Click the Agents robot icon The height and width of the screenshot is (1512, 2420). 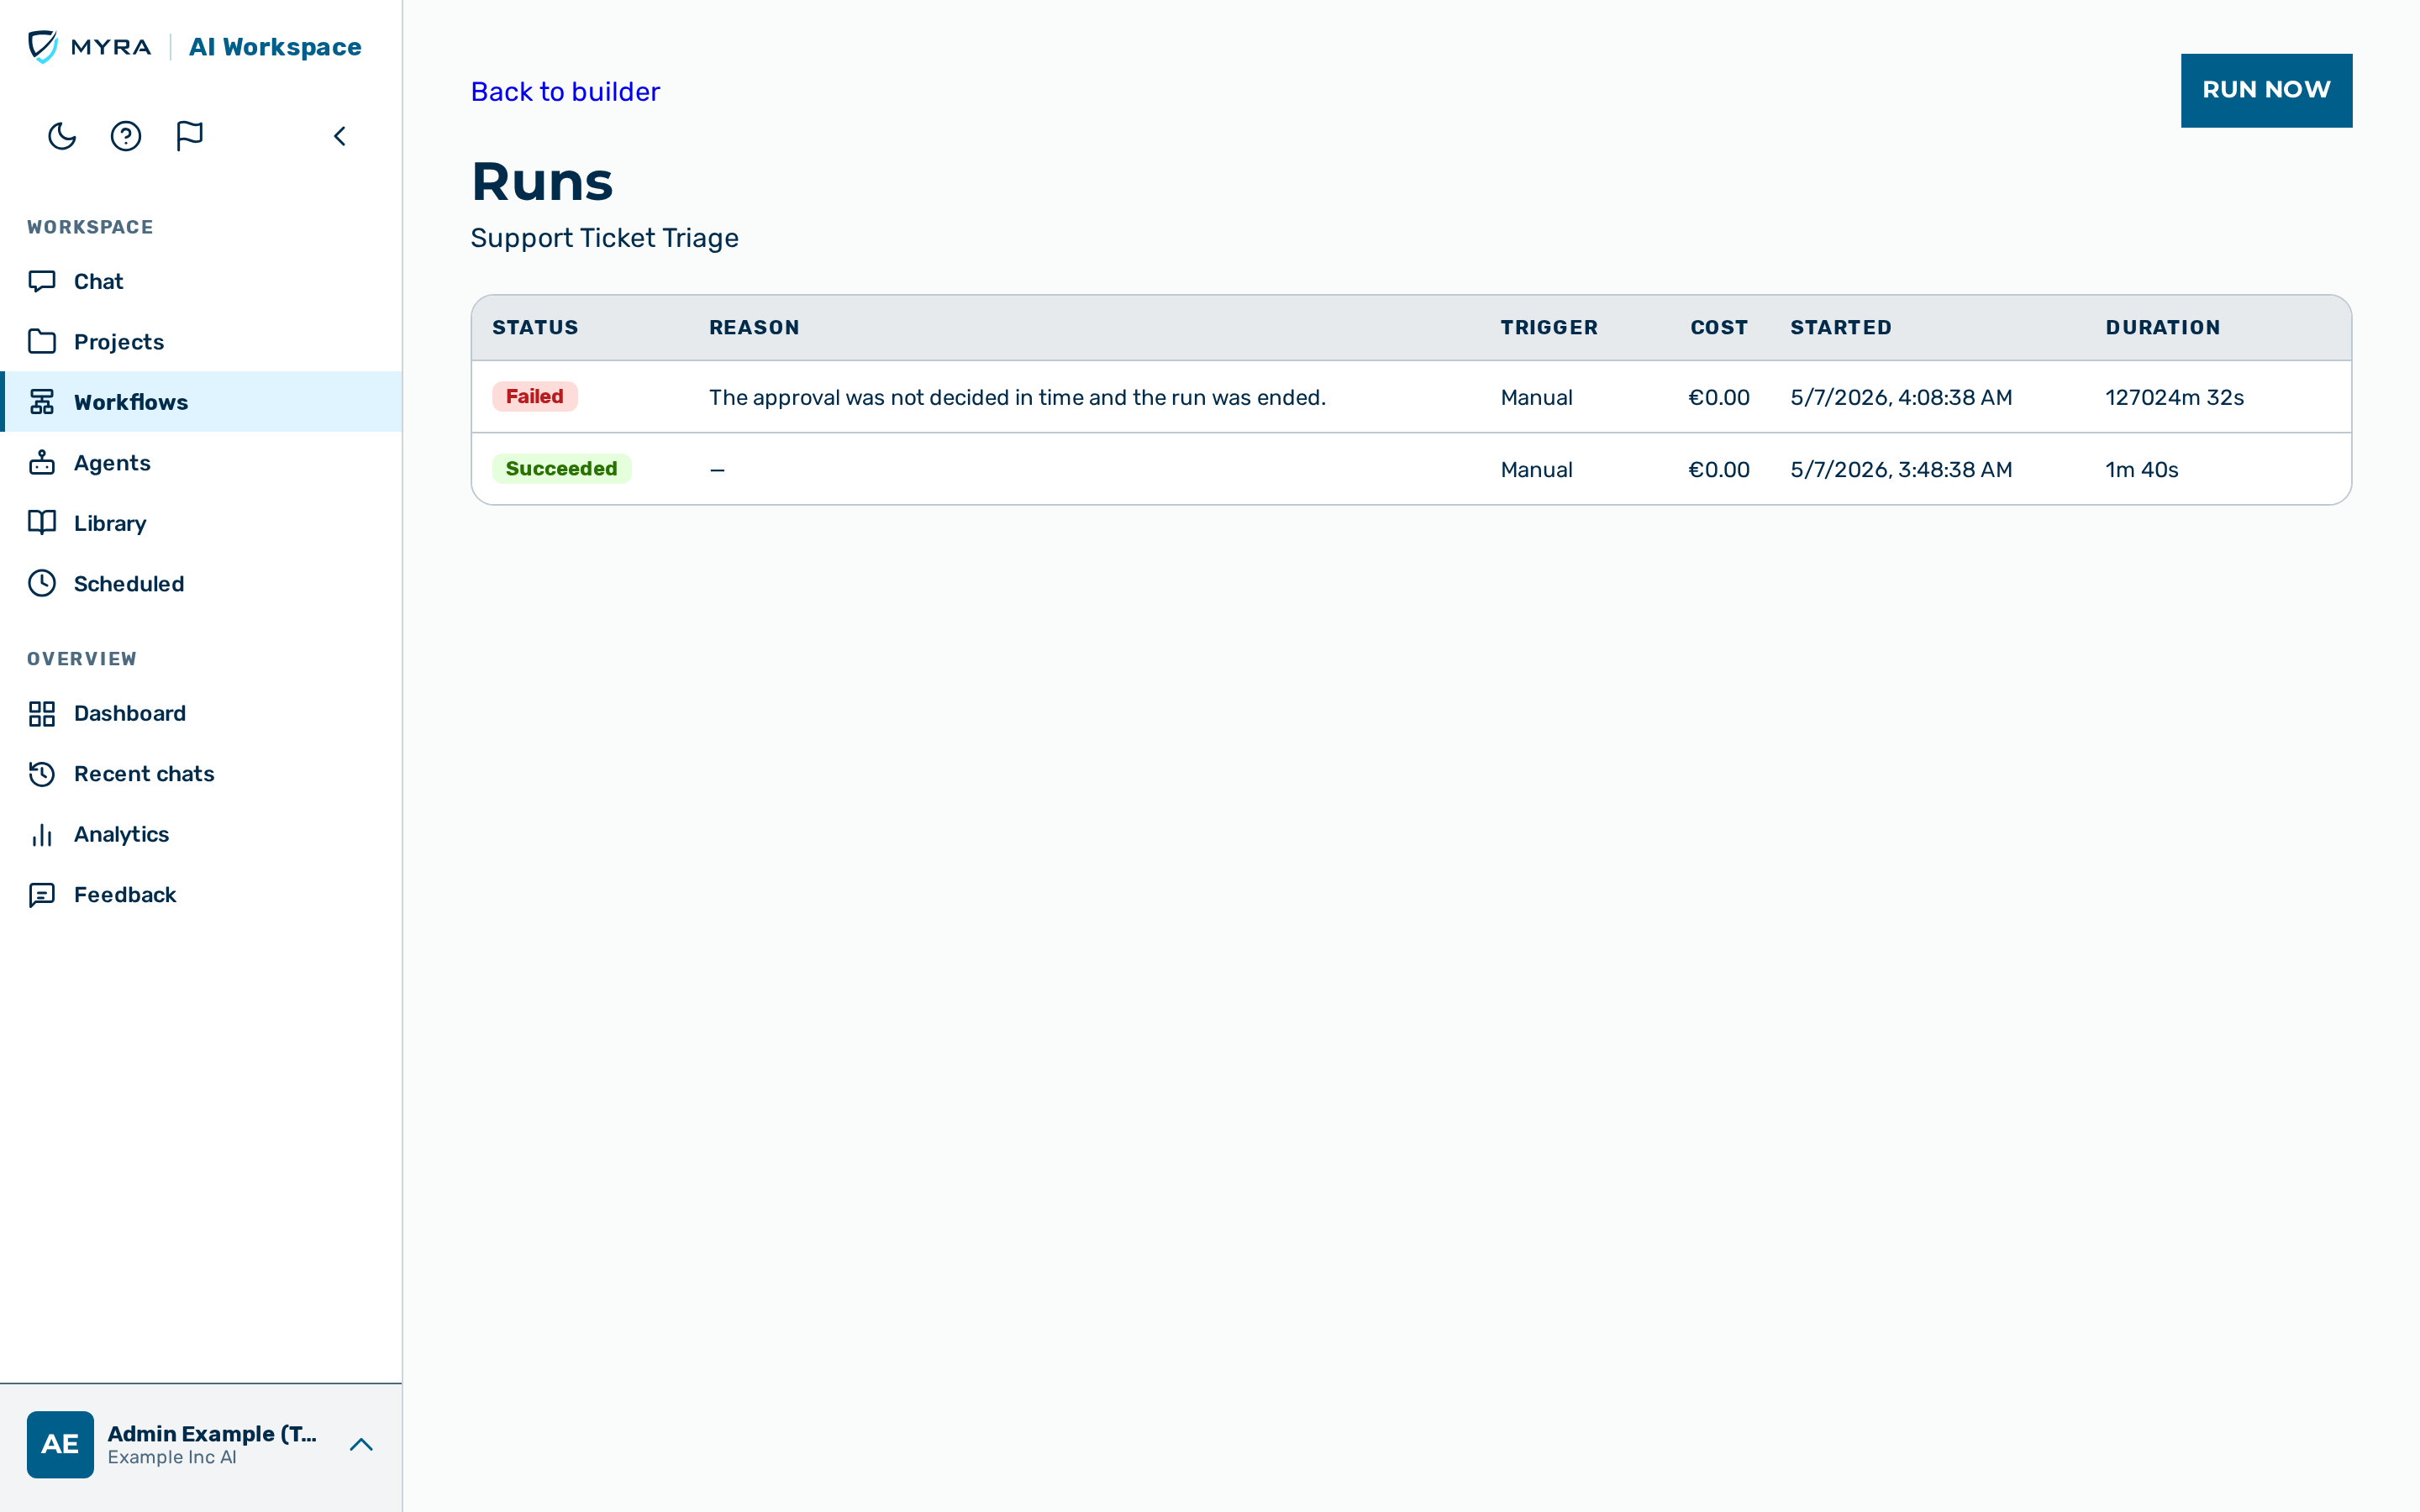click(x=42, y=462)
